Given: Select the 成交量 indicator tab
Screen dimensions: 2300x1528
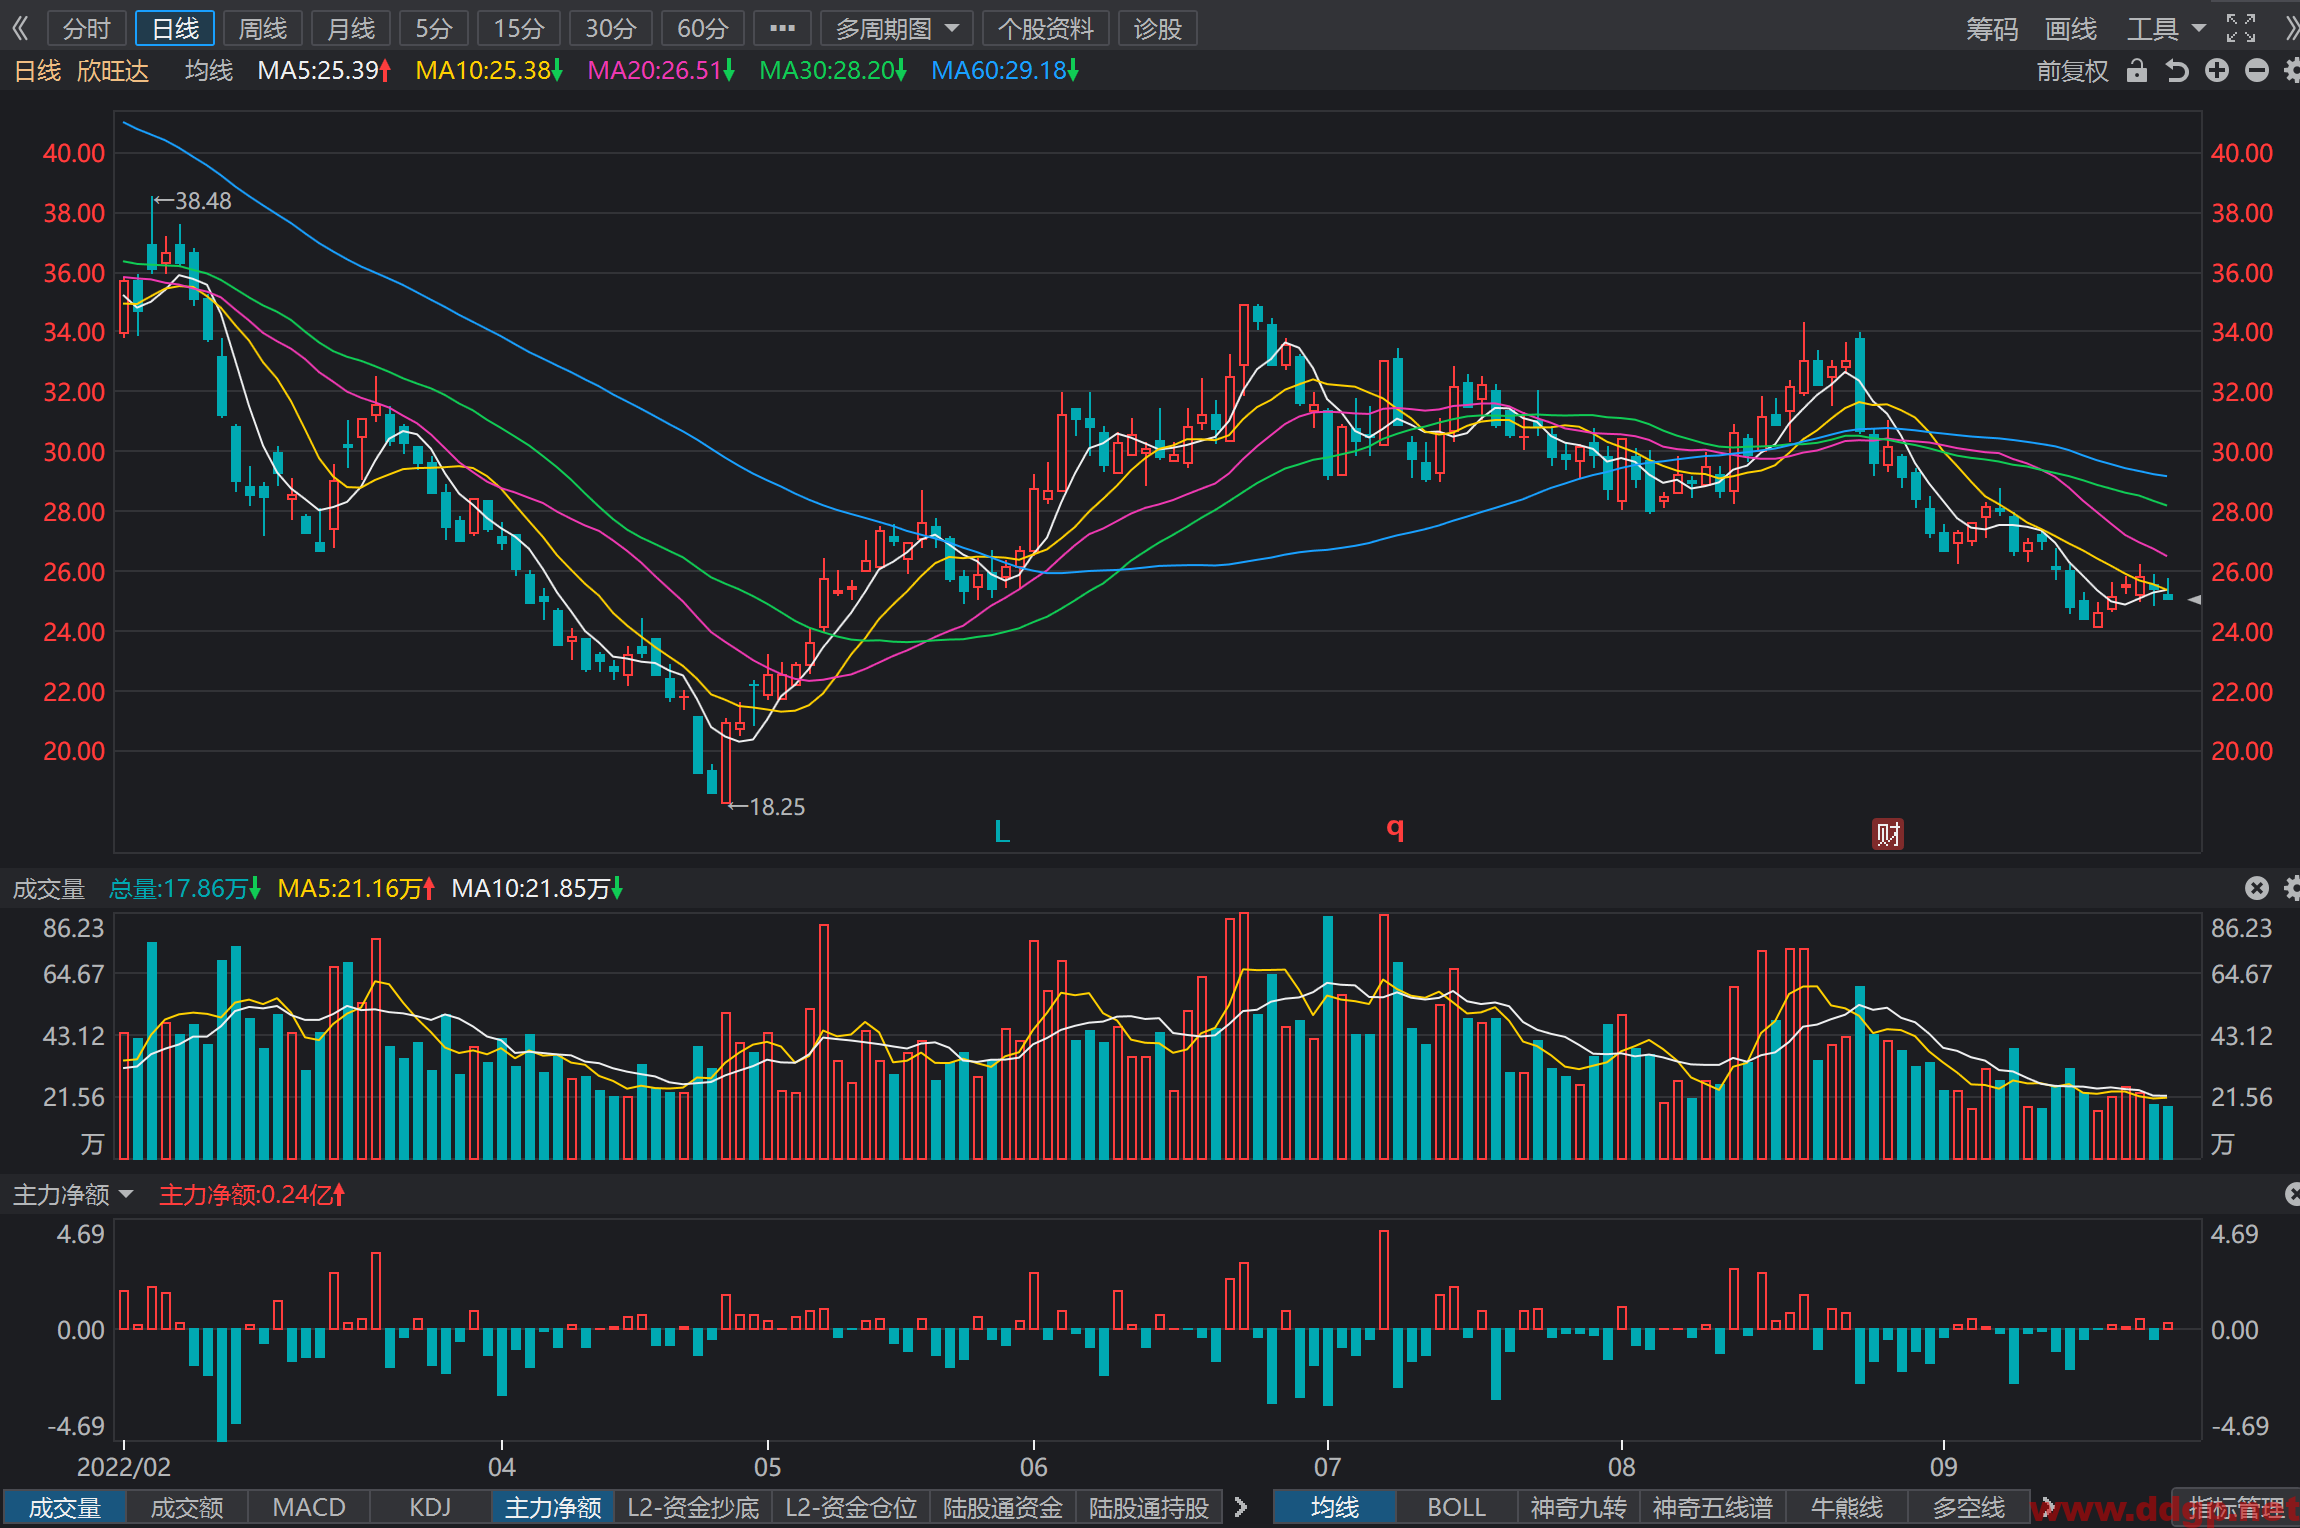Looking at the screenshot, I should tap(65, 1507).
